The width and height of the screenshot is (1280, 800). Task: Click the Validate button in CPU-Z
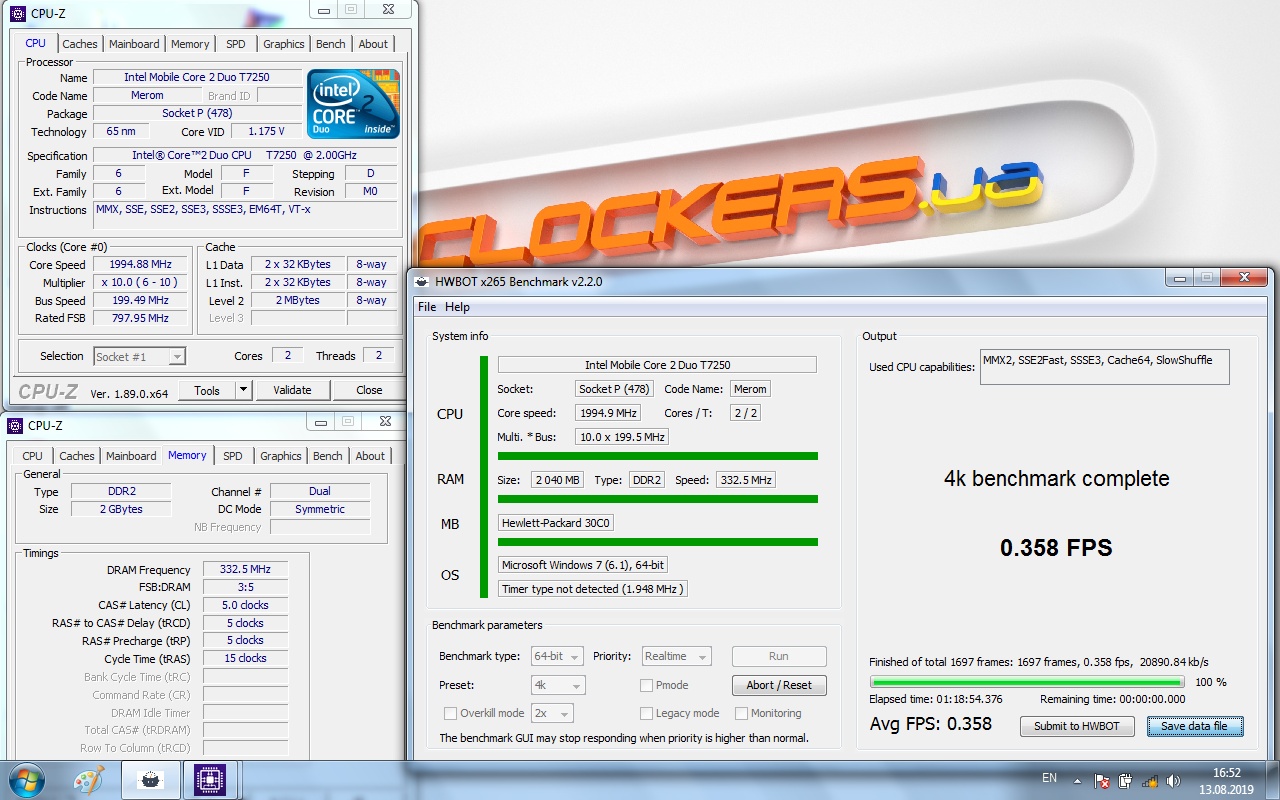coord(292,390)
